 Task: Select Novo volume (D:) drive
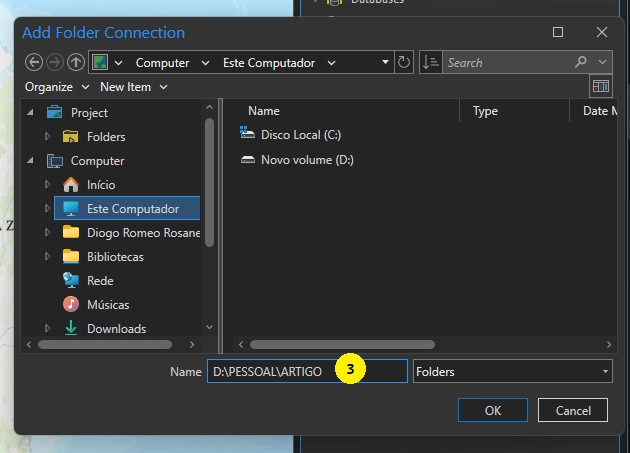(306, 160)
